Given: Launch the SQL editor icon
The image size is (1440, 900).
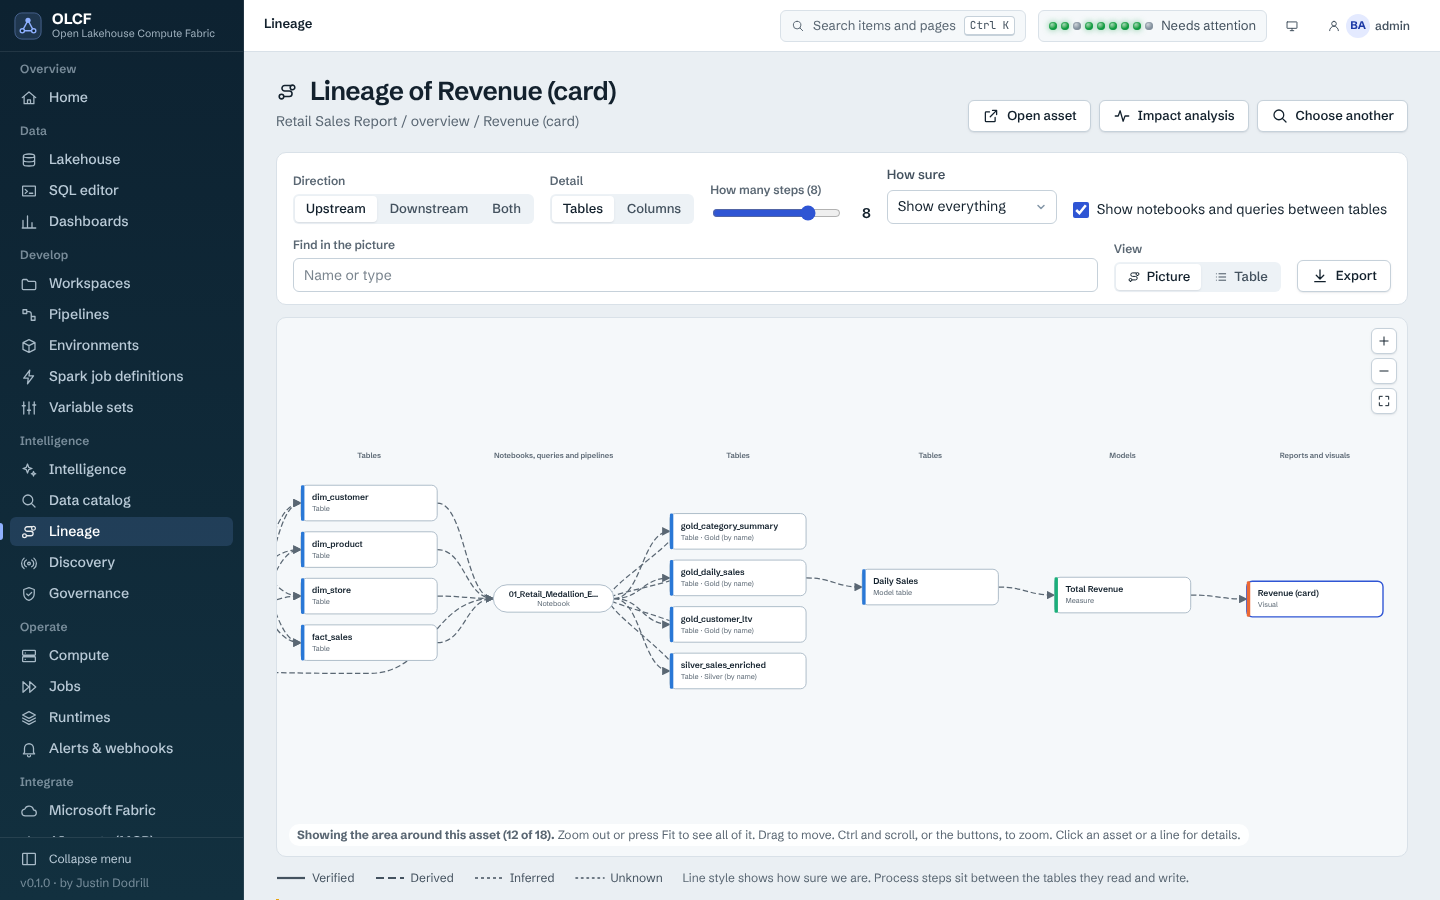Looking at the screenshot, I should point(29,190).
